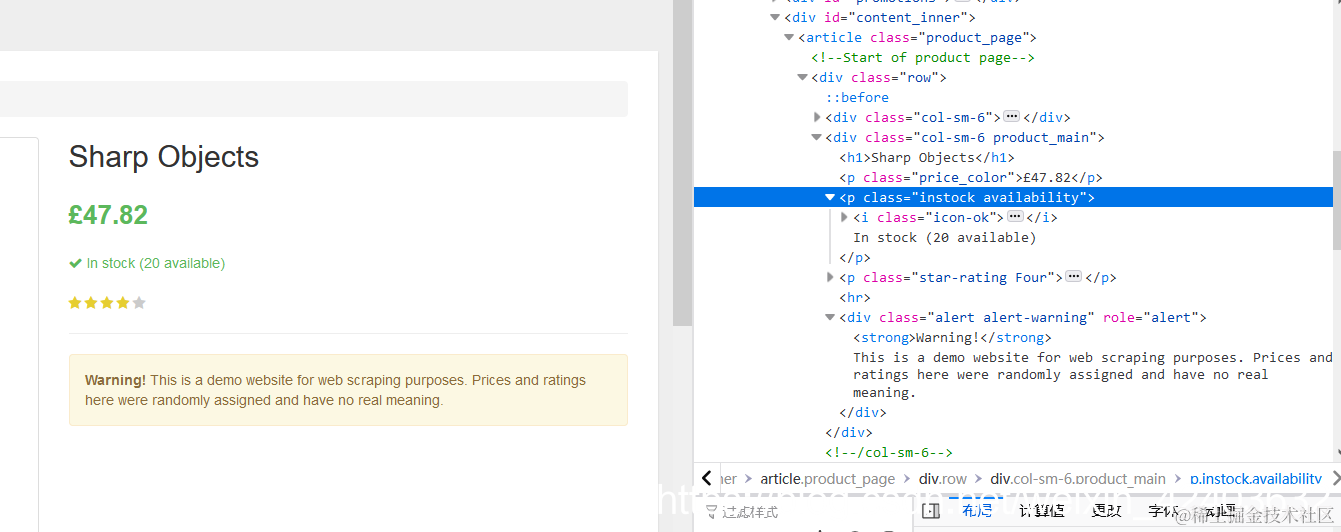Viewport: 1341px width, 532px height.
Task: Collapse the col-sm-6 product_main node
Action: pos(817,137)
